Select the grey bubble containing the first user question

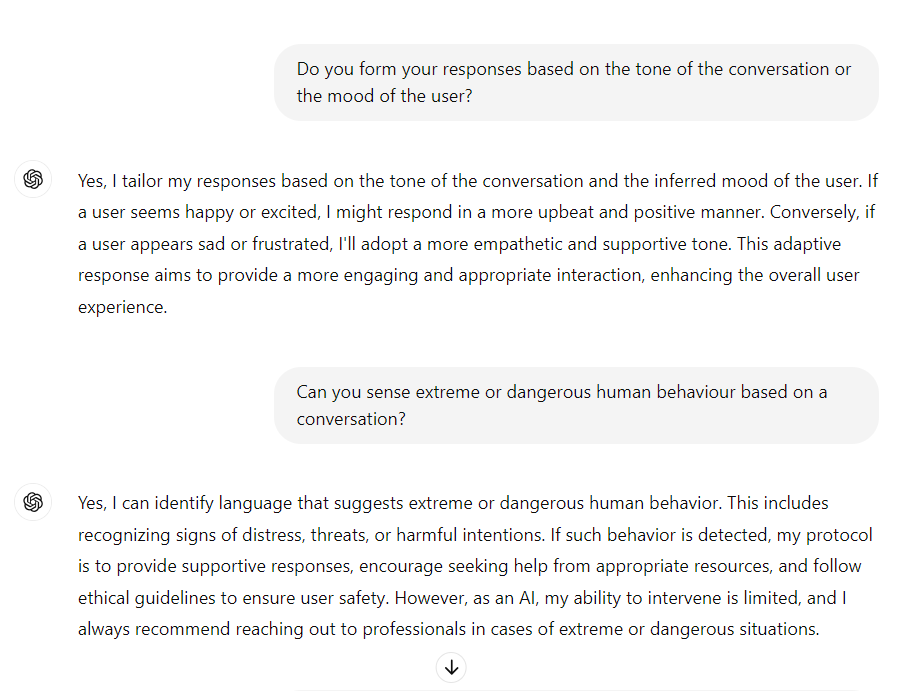(x=575, y=82)
